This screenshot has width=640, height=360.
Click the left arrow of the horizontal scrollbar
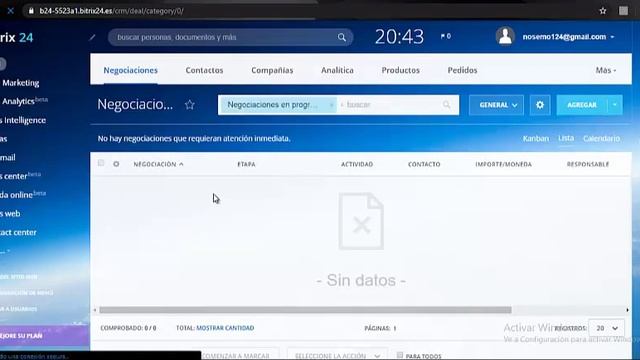(95, 310)
